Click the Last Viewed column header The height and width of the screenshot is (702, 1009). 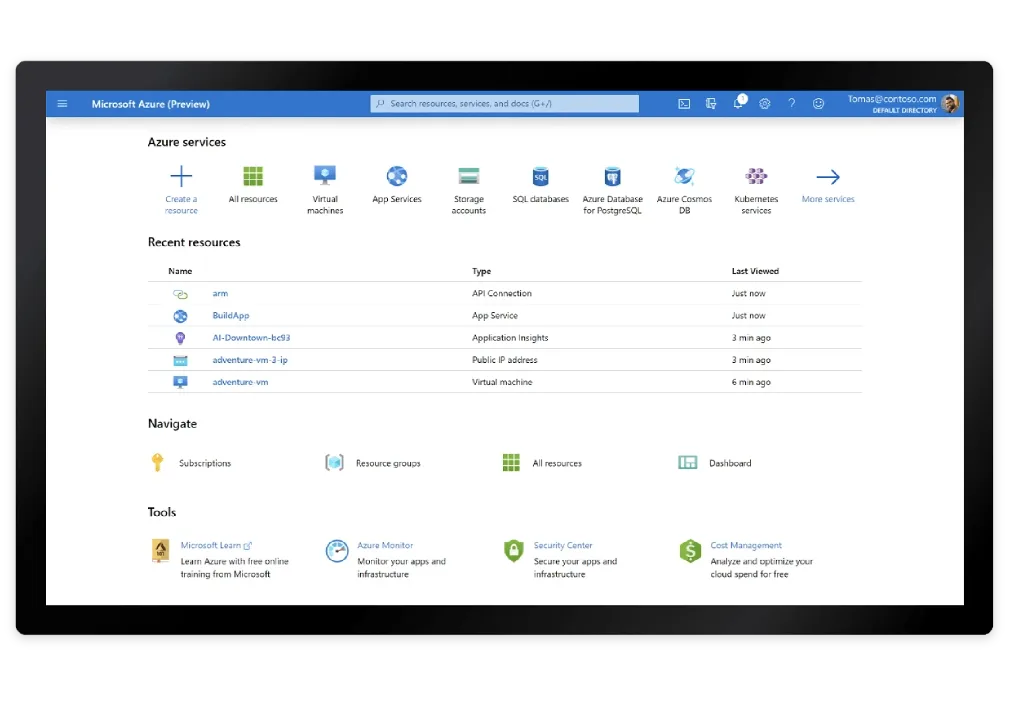pos(755,272)
